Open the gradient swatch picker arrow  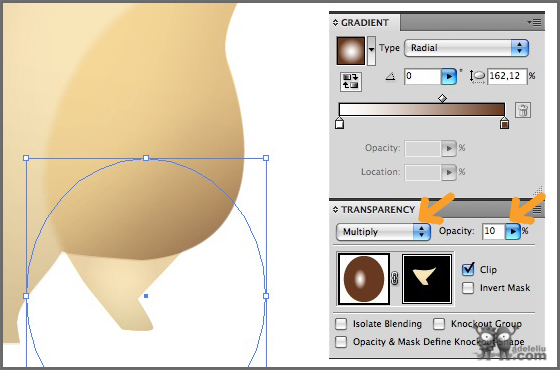(371, 51)
